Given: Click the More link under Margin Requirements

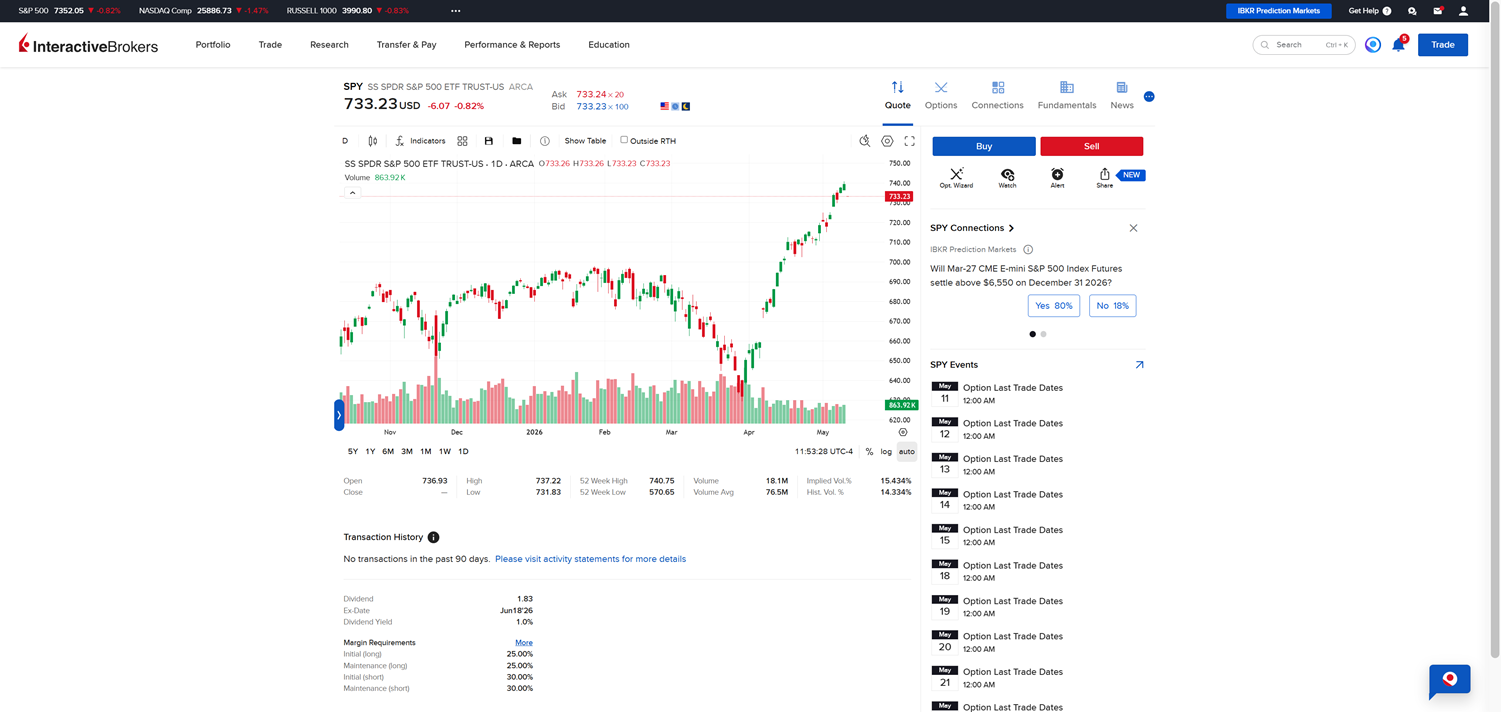Looking at the screenshot, I should (524, 643).
